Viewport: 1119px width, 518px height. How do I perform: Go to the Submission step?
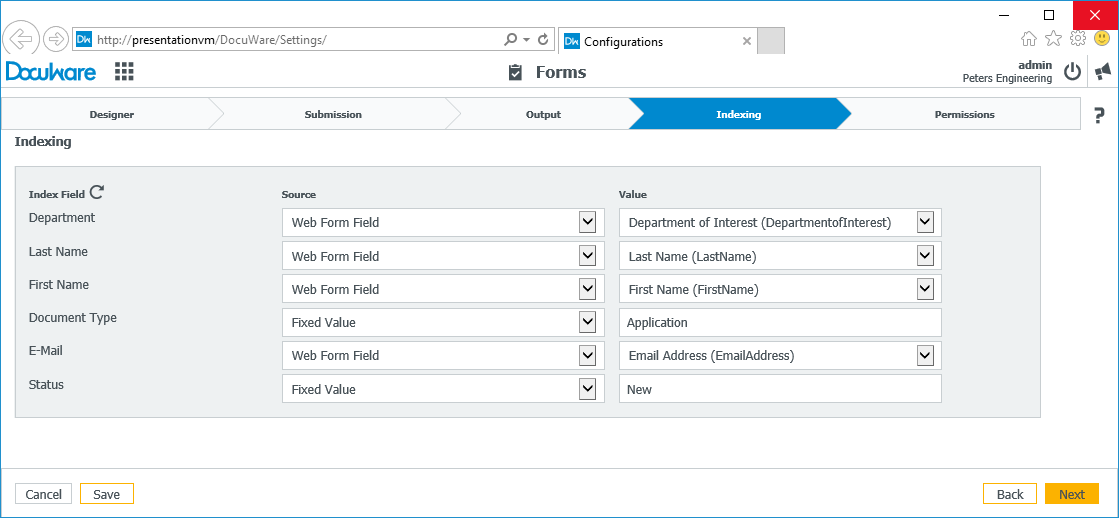(333, 114)
